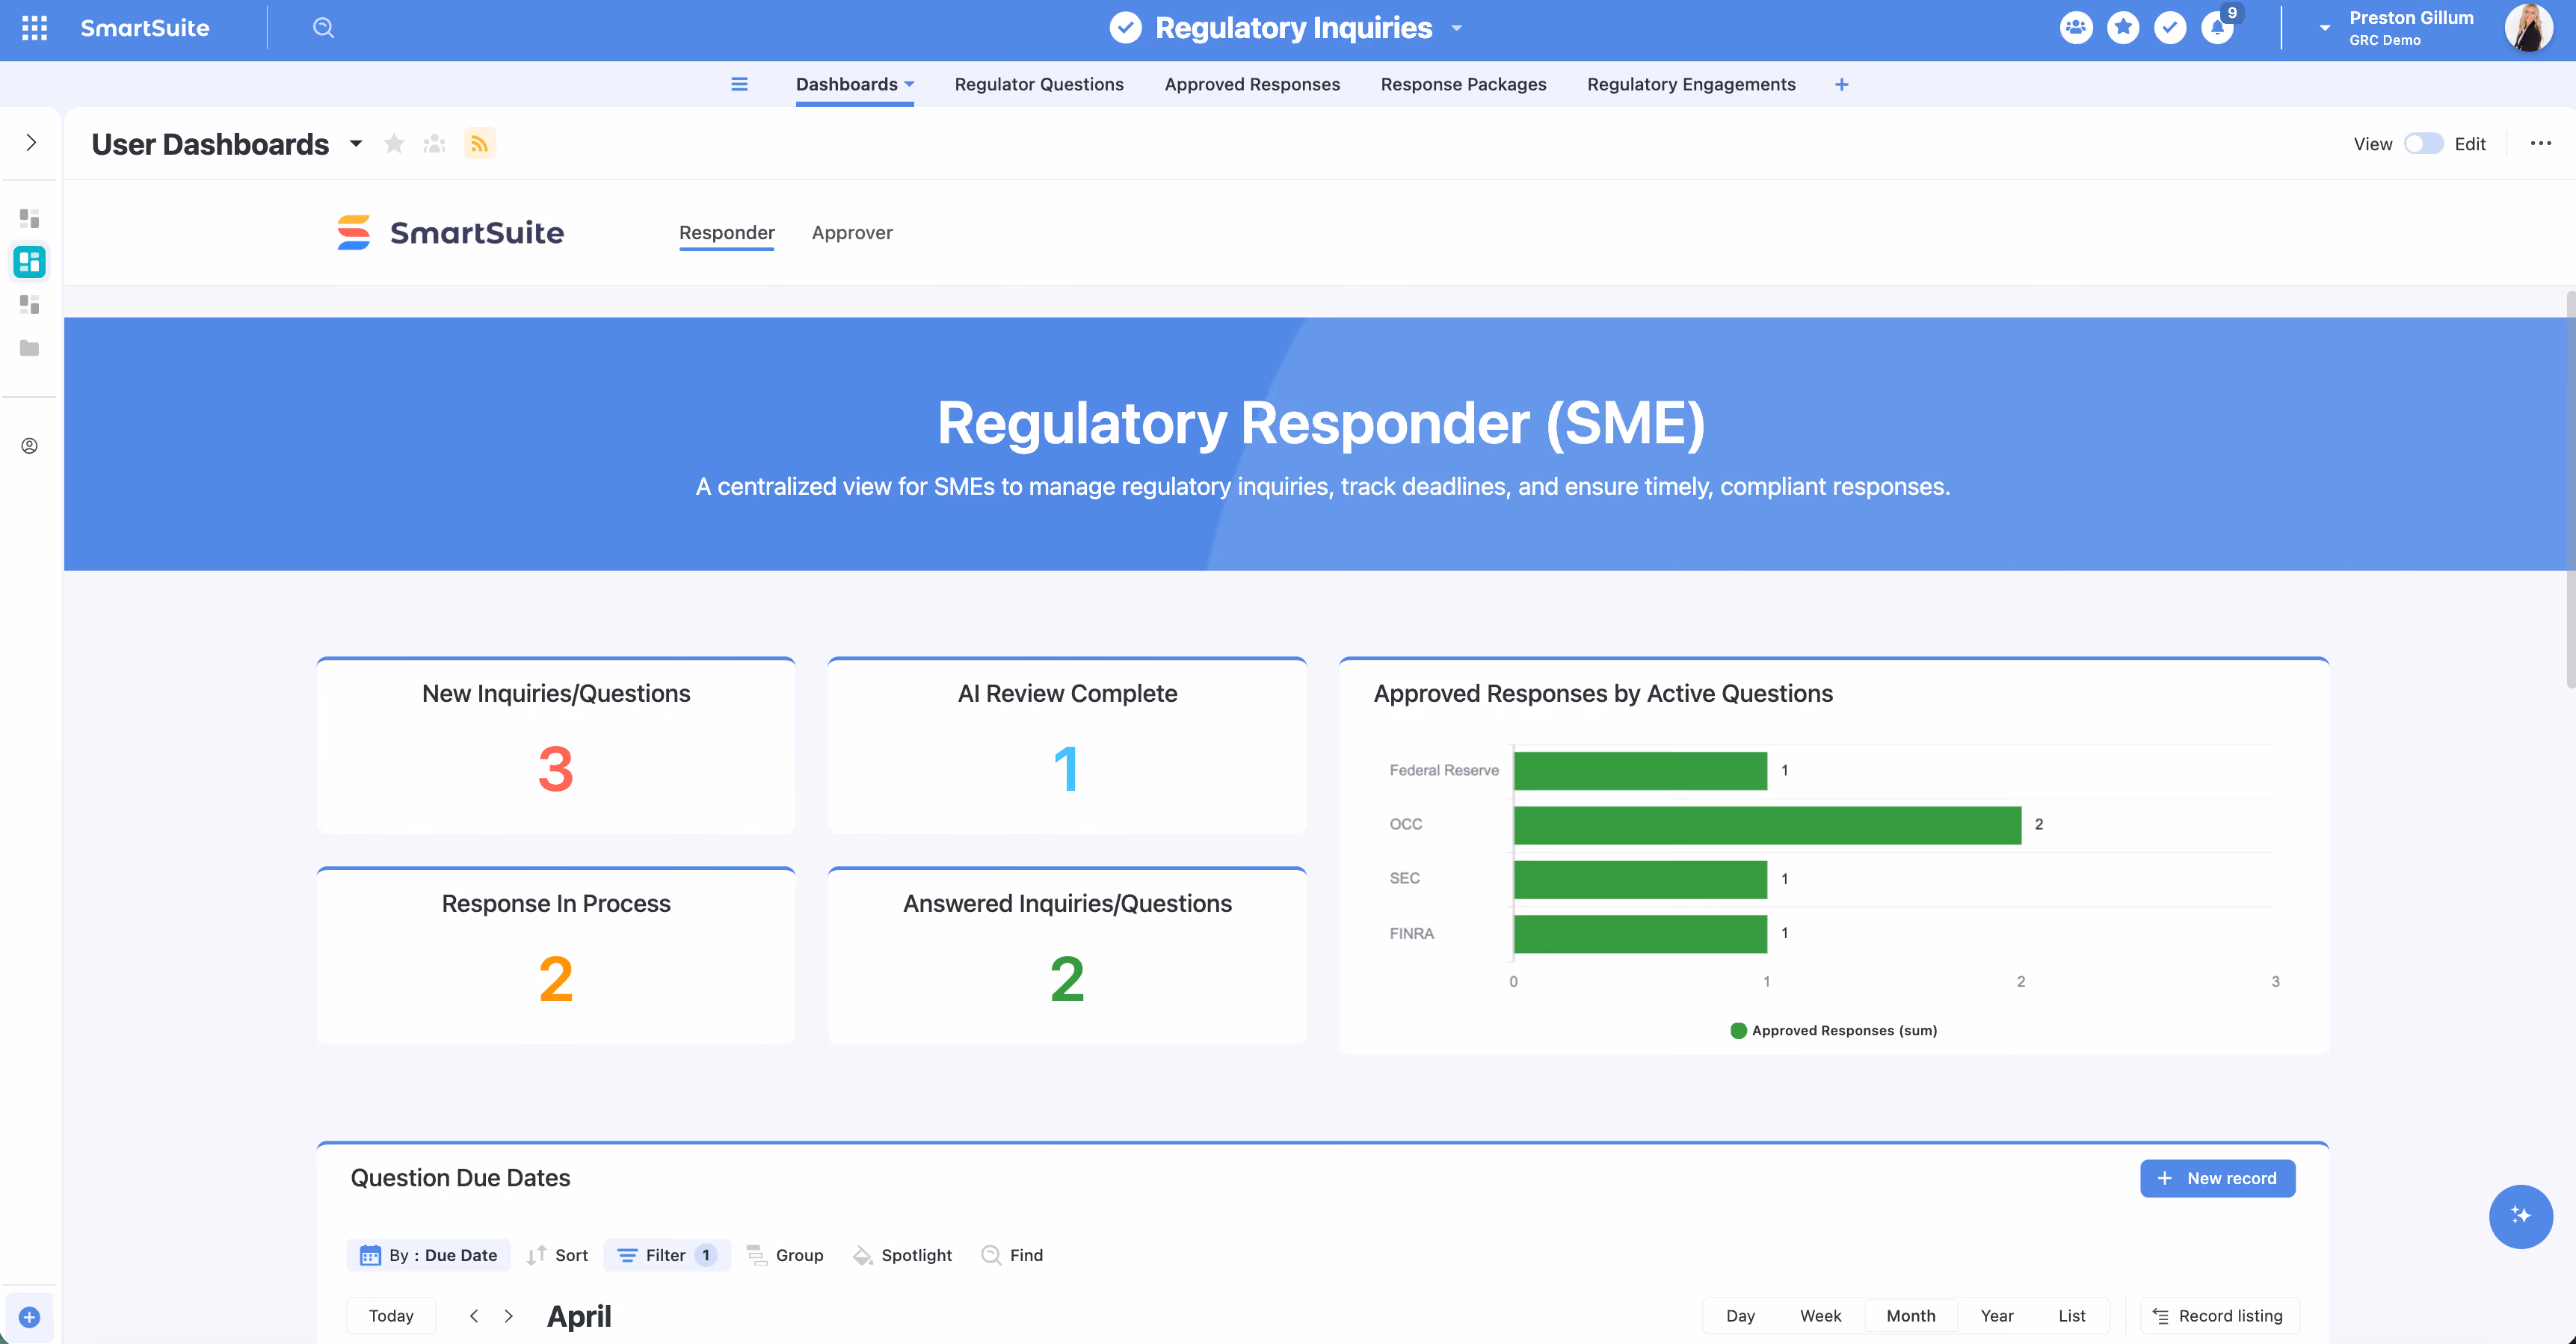
Task: Click the OCC green bar
Action: click(x=1767, y=825)
